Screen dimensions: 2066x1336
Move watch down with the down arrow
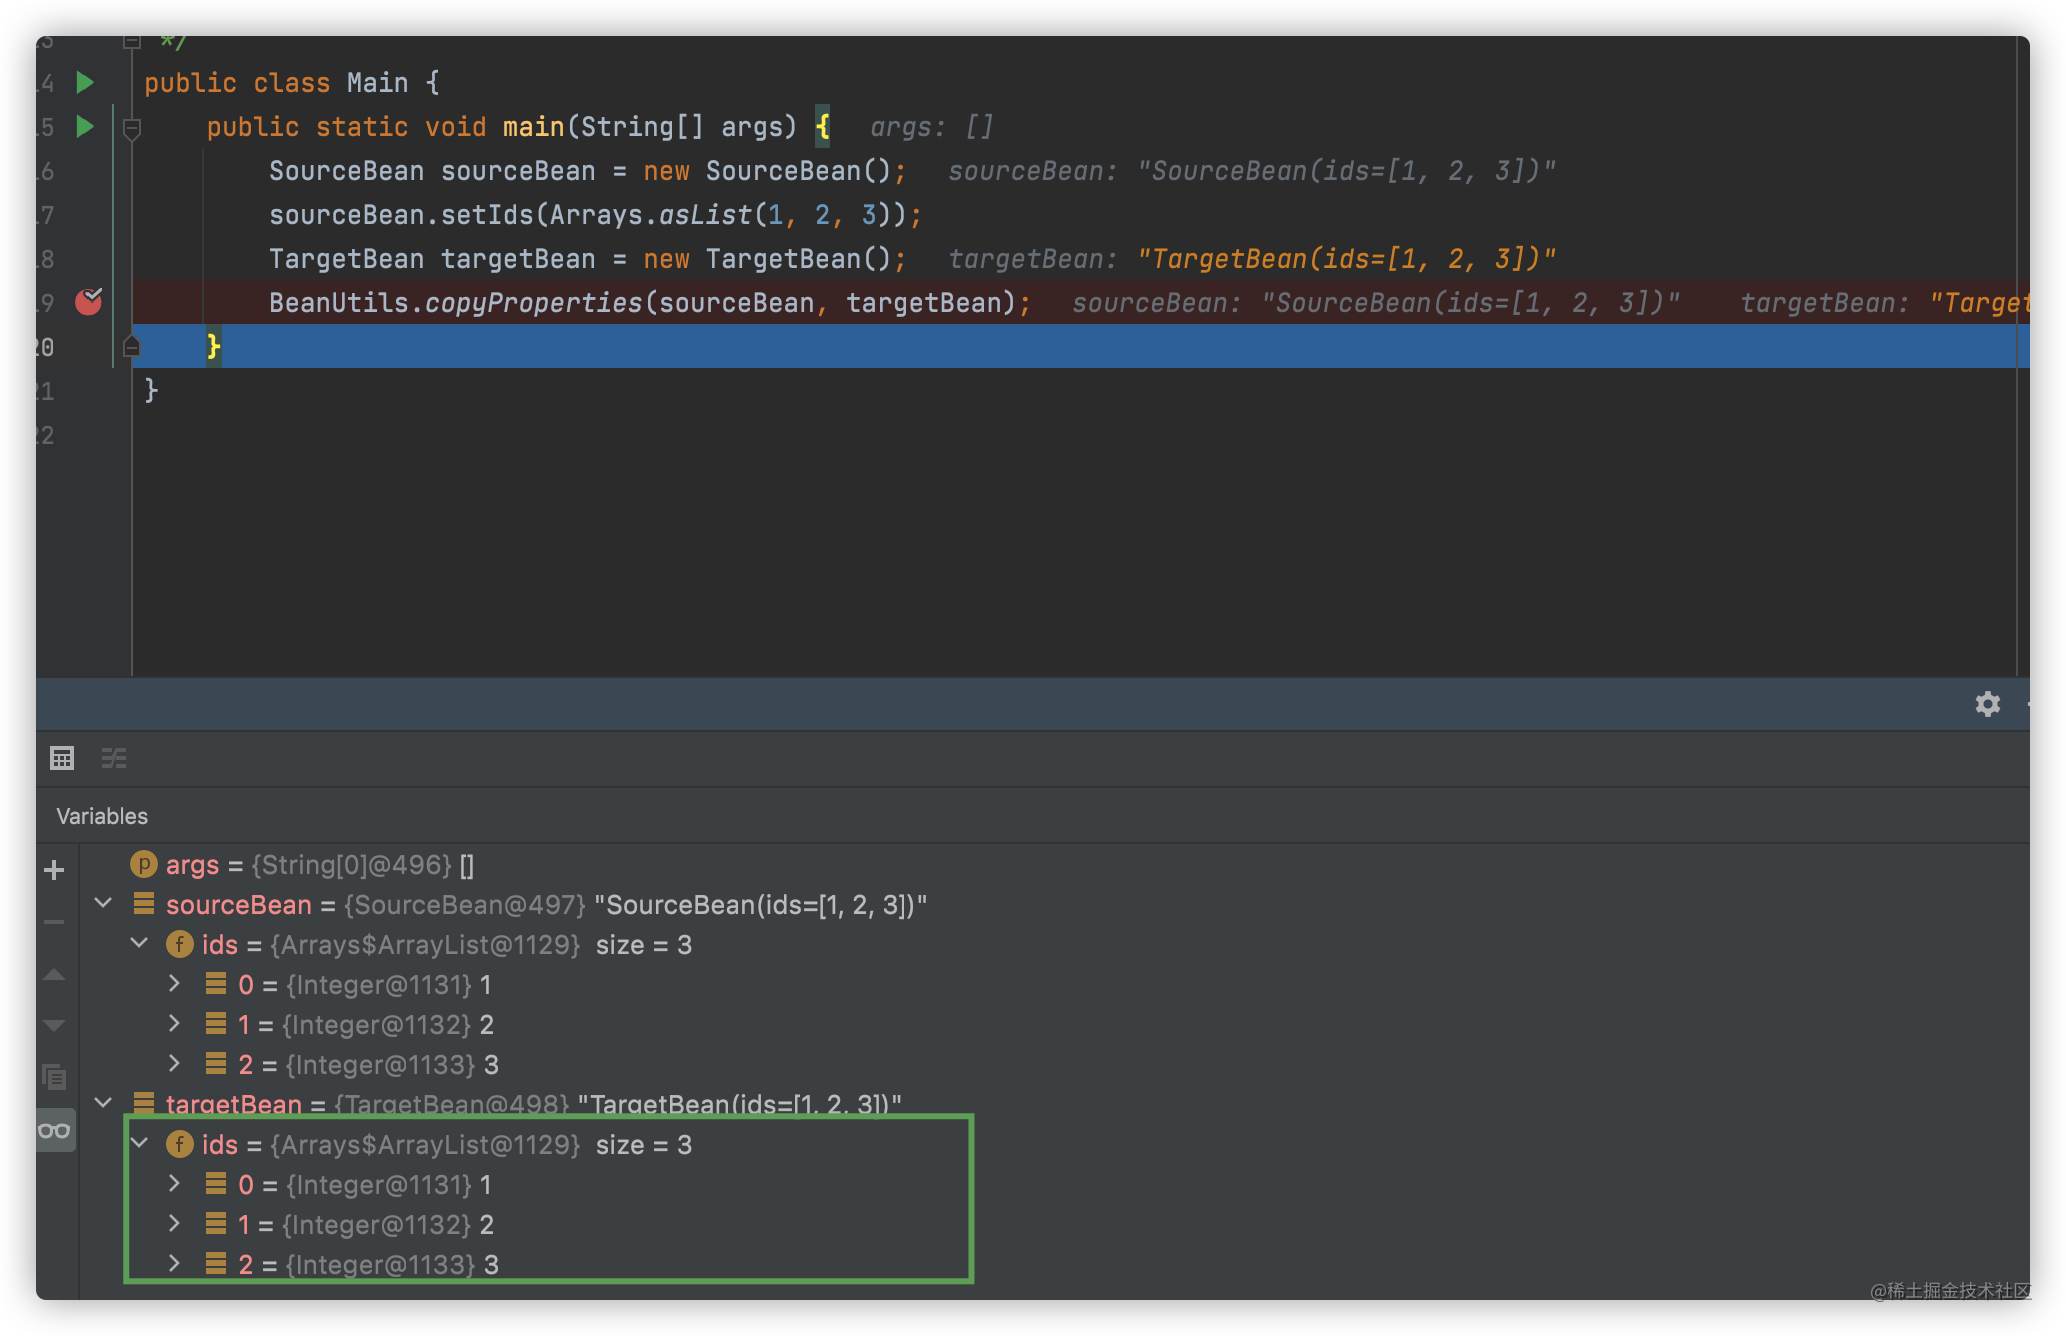[x=55, y=1025]
